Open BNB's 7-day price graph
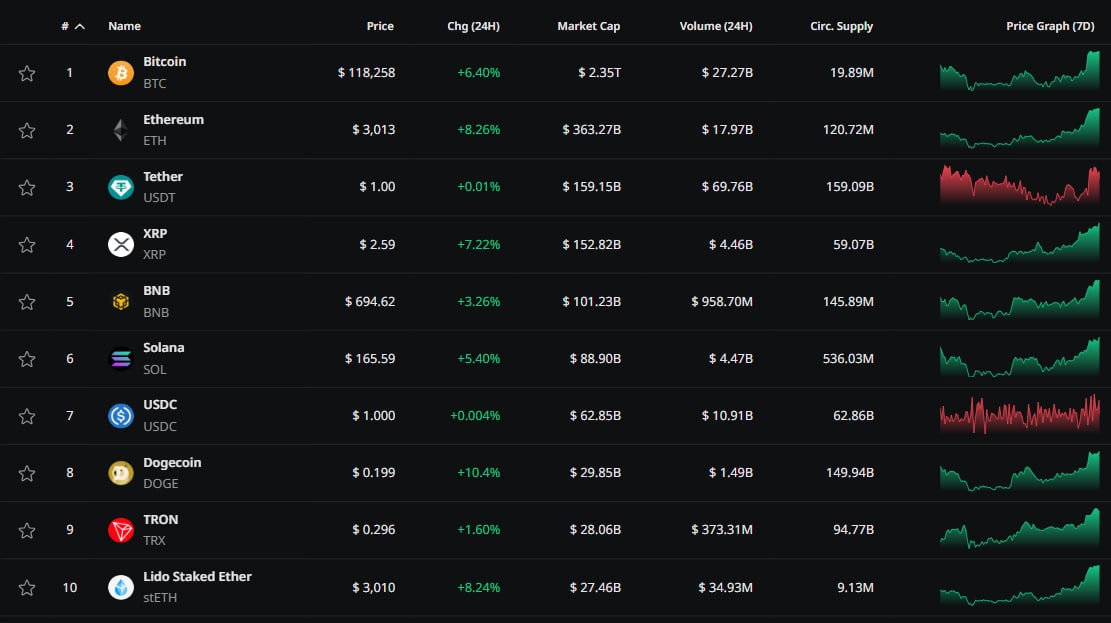The height and width of the screenshot is (623, 1111). [1020, 300]
